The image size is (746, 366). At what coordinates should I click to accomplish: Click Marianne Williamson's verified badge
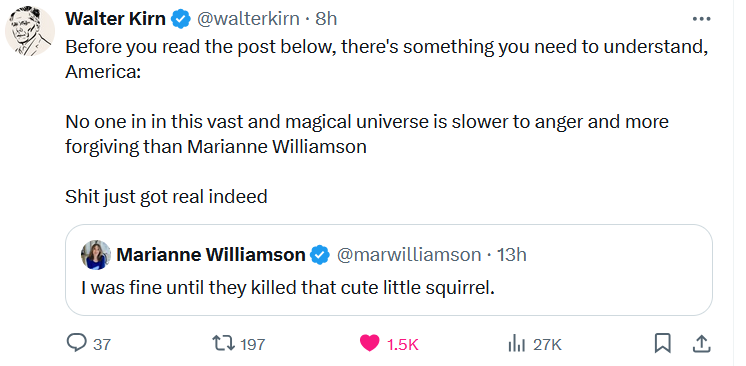[320, 255]
